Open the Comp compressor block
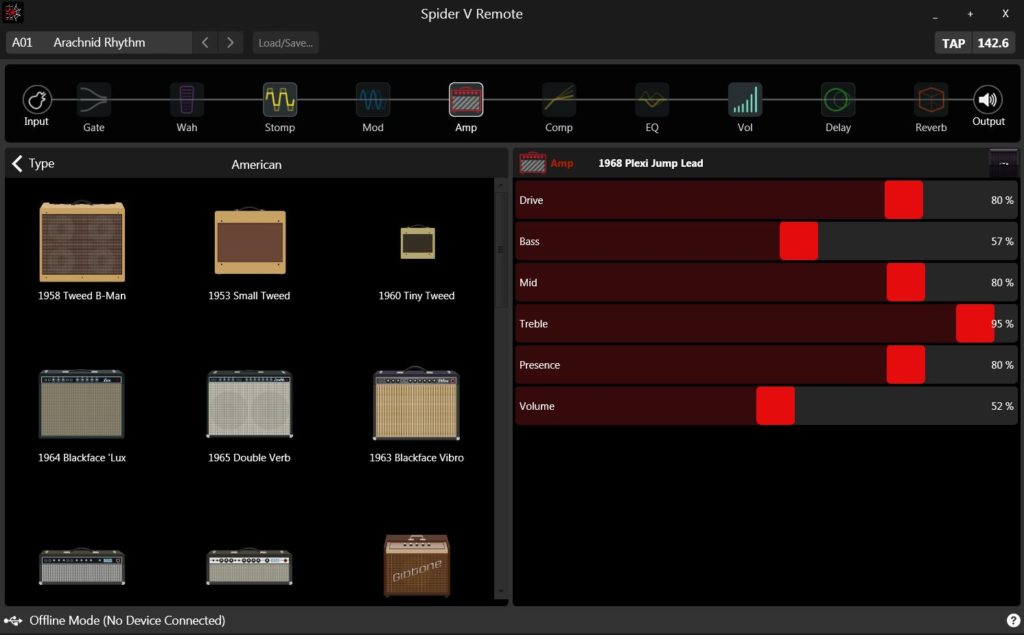1024x635 pixels. point(559,100)
